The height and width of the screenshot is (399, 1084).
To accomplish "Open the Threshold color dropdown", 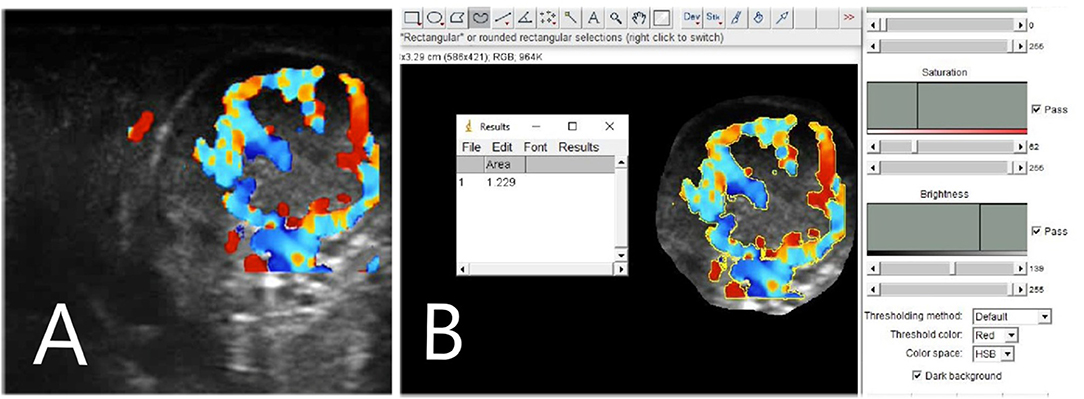I will (x=996, y=335).
